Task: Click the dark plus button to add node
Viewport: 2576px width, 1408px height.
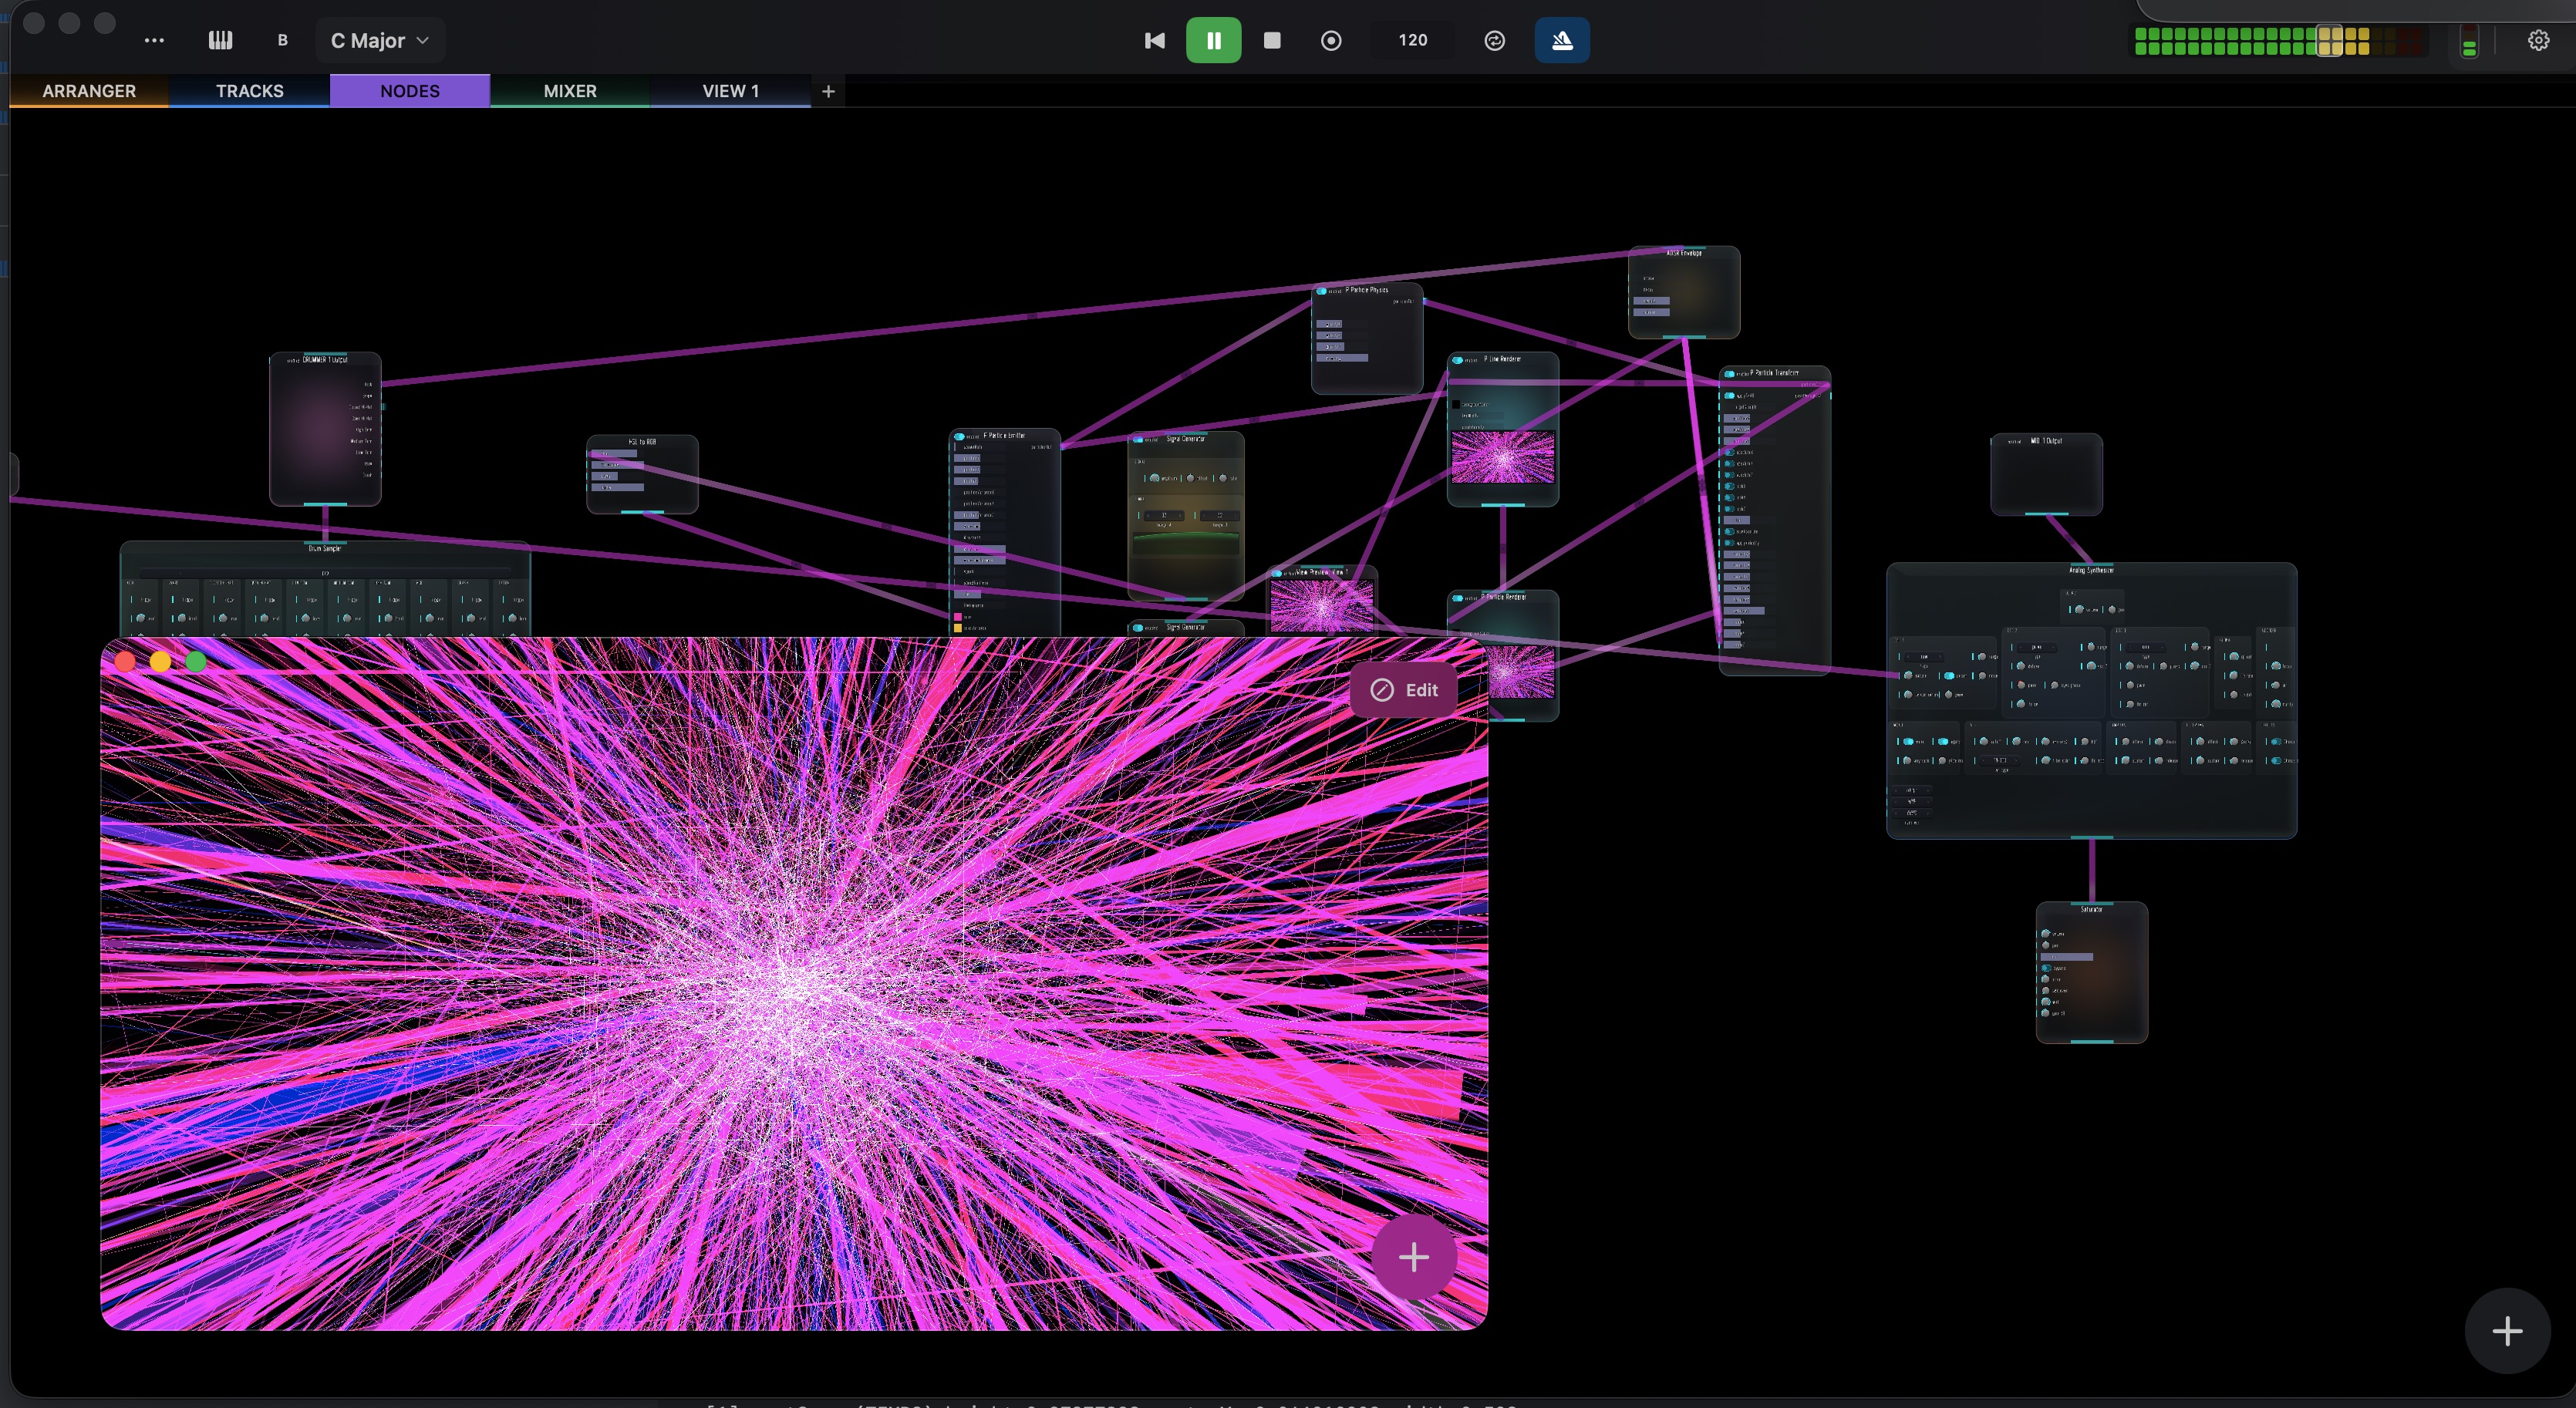Action: click(x=2507, y=1331)
